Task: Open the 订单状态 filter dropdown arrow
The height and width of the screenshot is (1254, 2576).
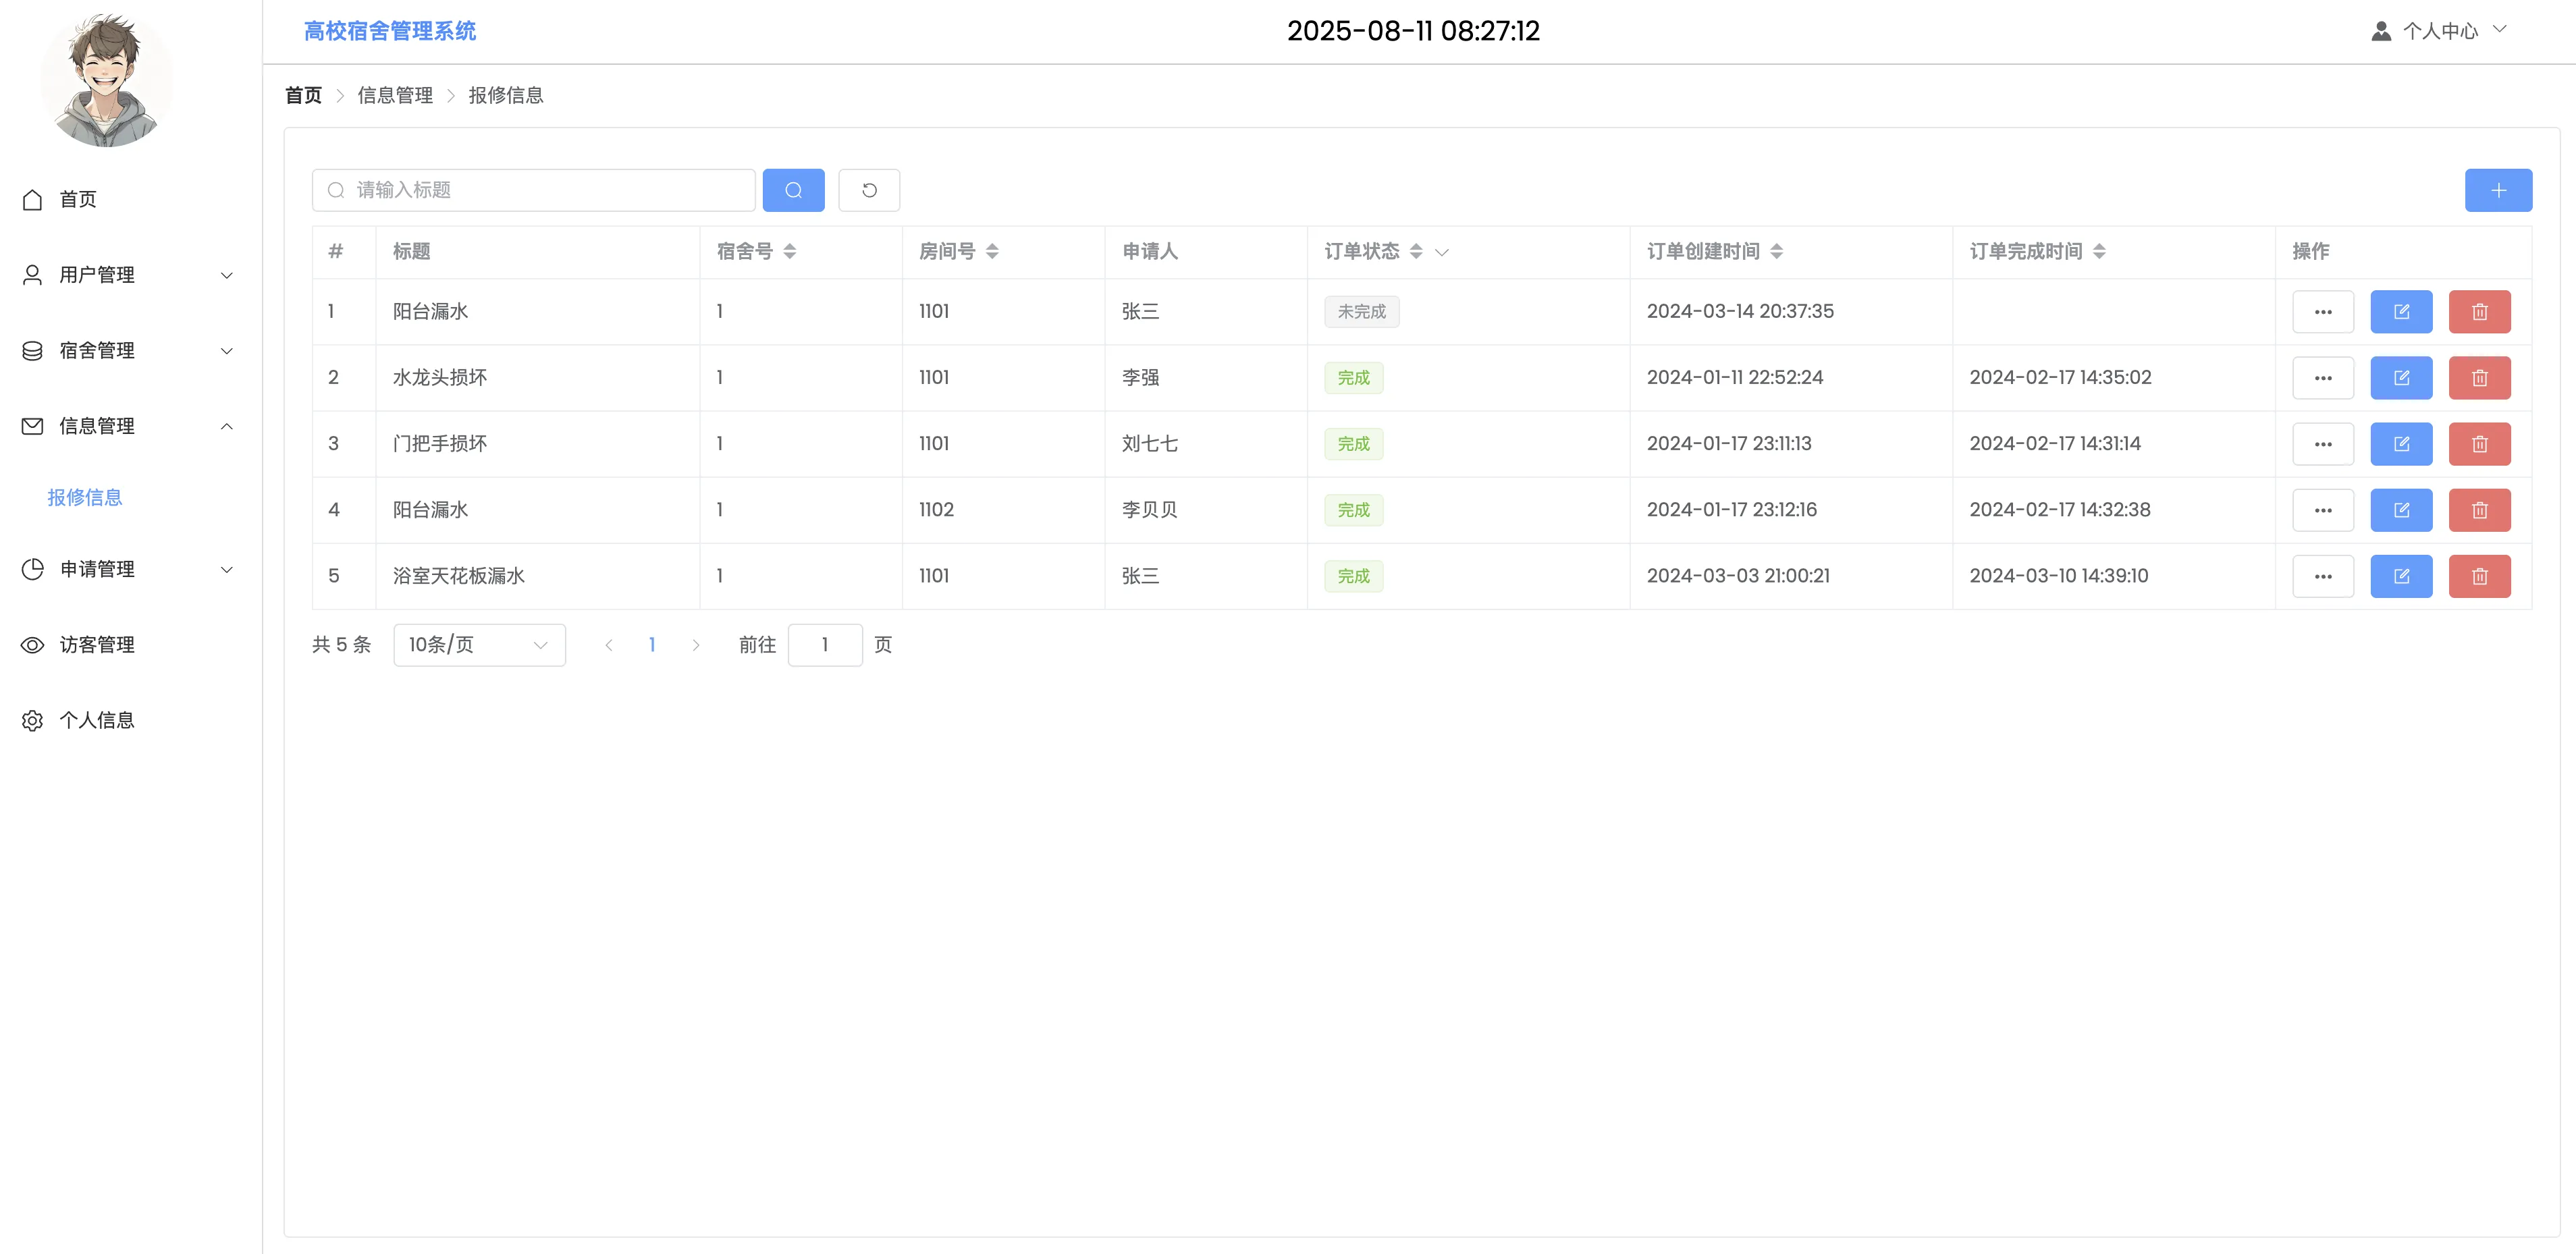Action: [x=1441, y=252]
